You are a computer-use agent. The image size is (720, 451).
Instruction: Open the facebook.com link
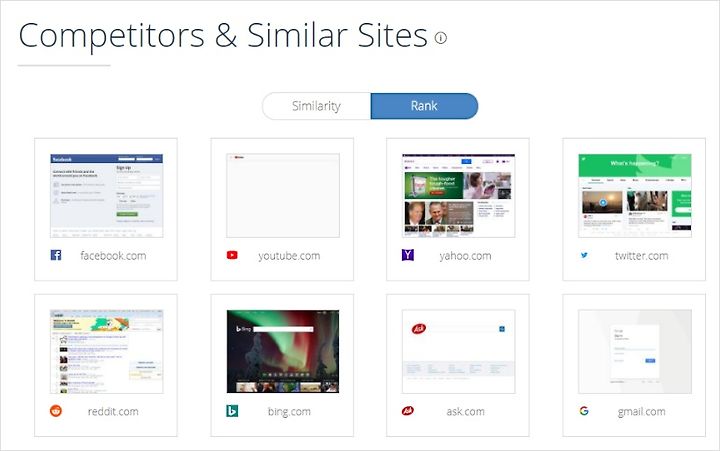(x=113, y=256)
